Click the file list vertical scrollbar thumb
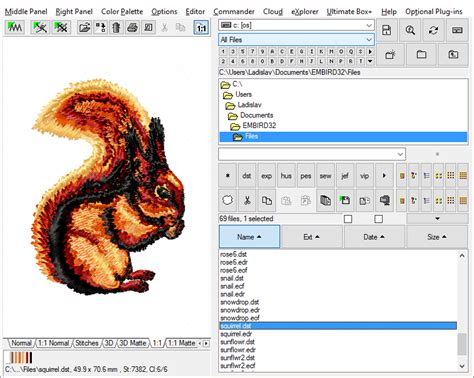The height and width of the screenshot is (378, 474). (x=462, y=344)
